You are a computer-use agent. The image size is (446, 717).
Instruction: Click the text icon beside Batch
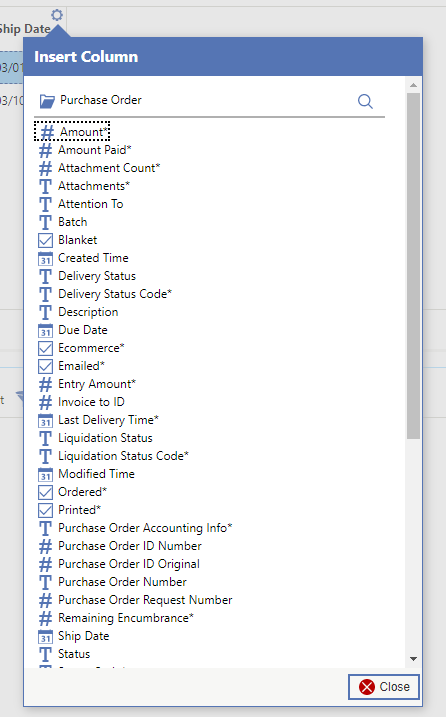pyautogui.click(x=45, y=222)
